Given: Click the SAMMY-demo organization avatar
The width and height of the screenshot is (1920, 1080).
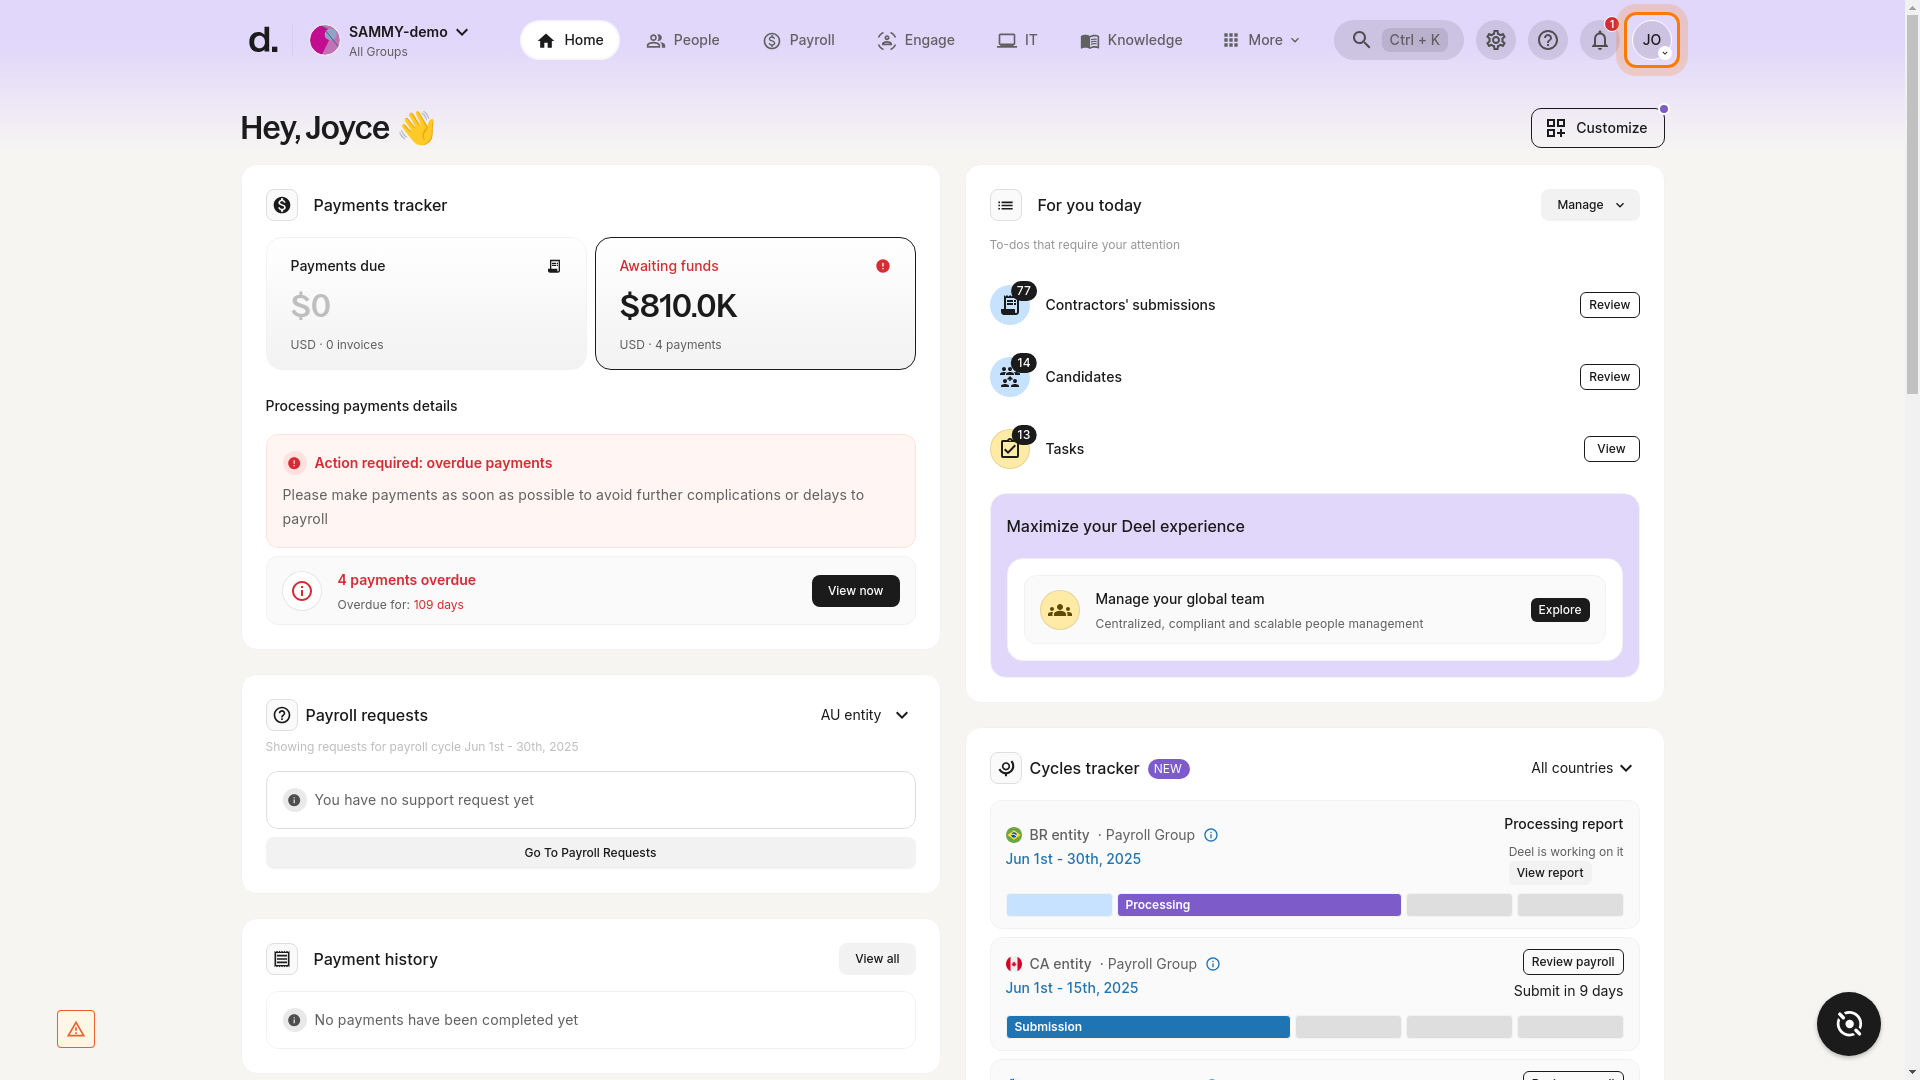Looking at the screenshot, I should tap(324, 40).
